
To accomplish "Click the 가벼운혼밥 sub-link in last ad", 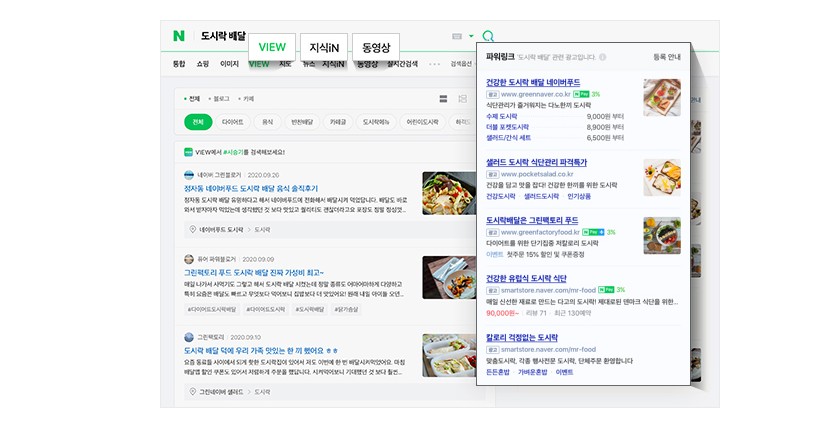I will coord(533,372).
